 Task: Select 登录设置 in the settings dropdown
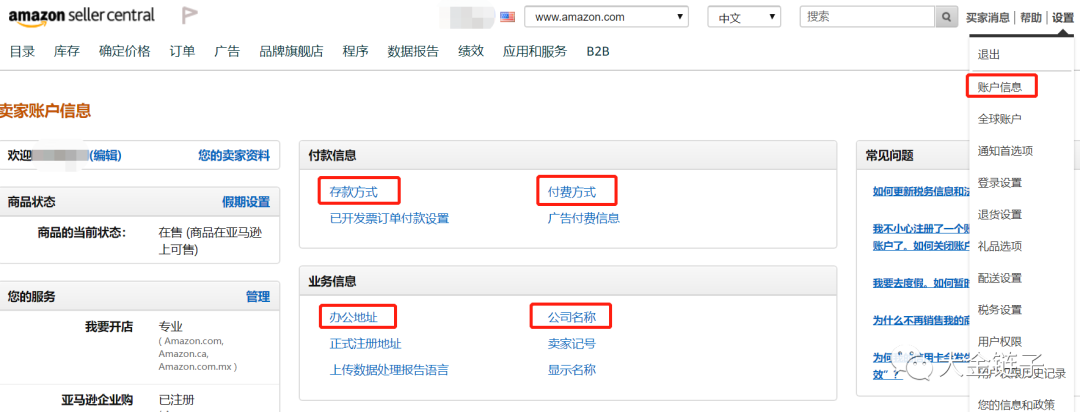click(x=999, y=183)
